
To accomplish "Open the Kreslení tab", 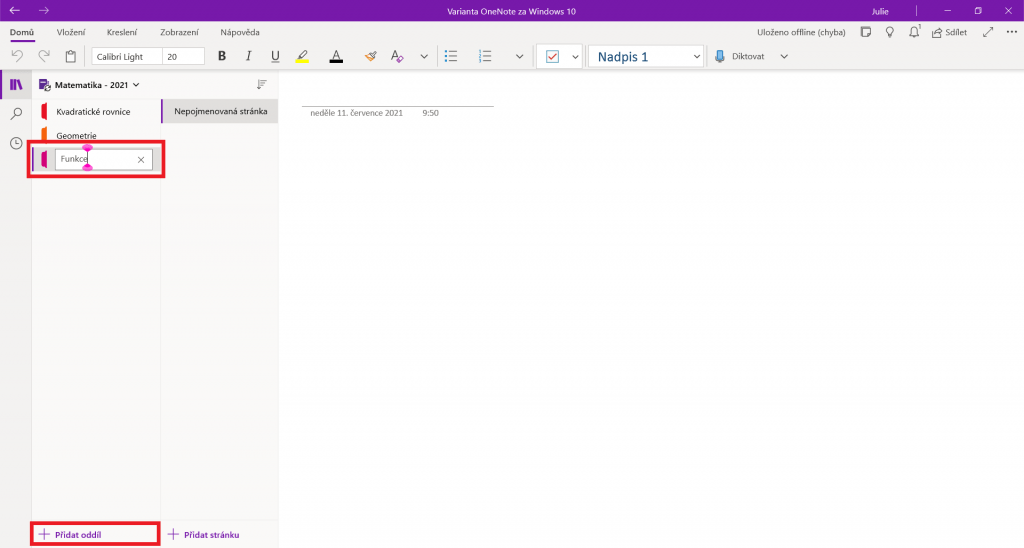I will click(x=122, y=32).
